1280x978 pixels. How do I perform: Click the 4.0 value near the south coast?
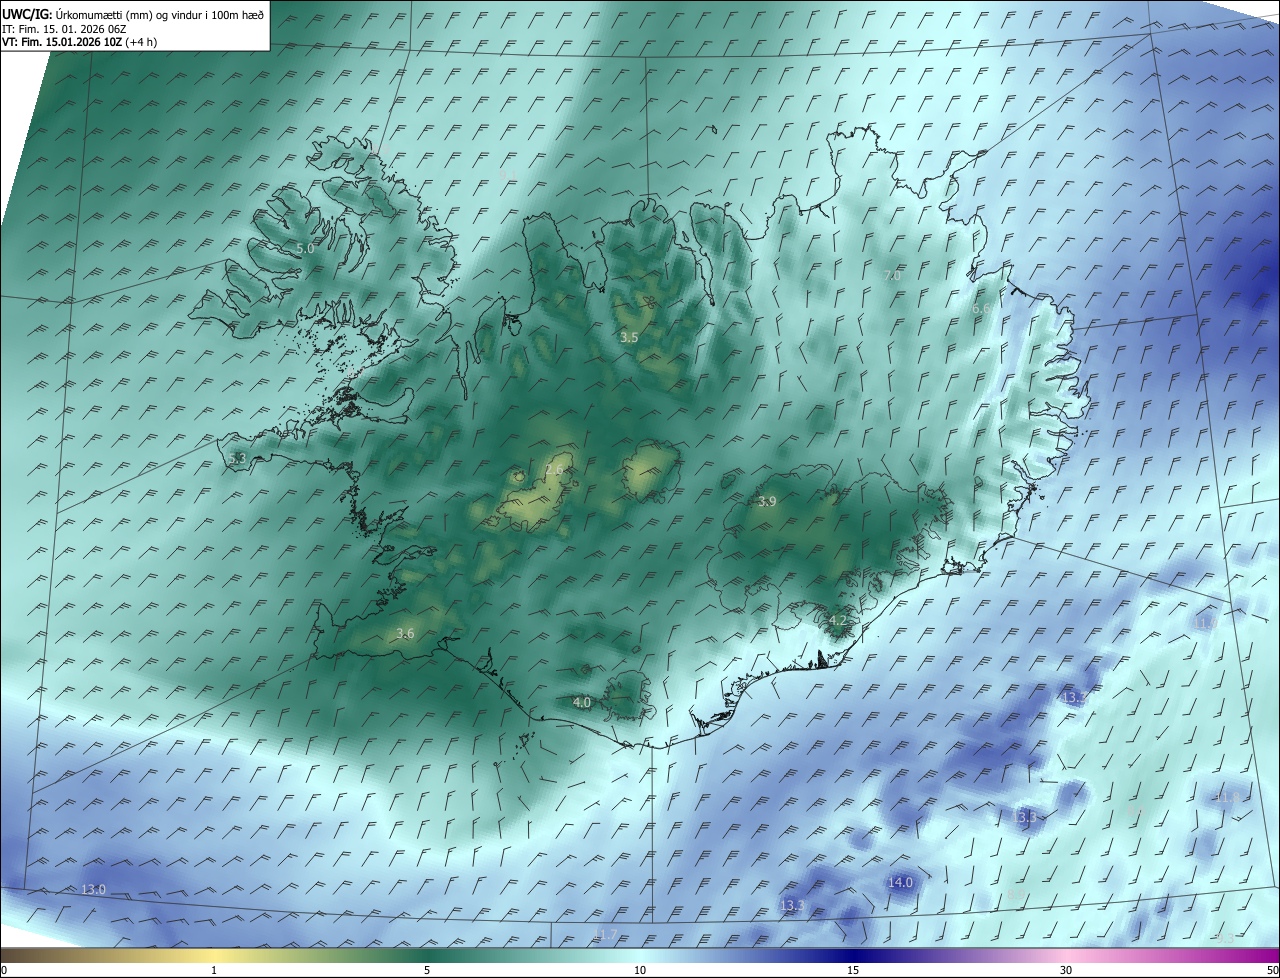click(x=582, y=703)
